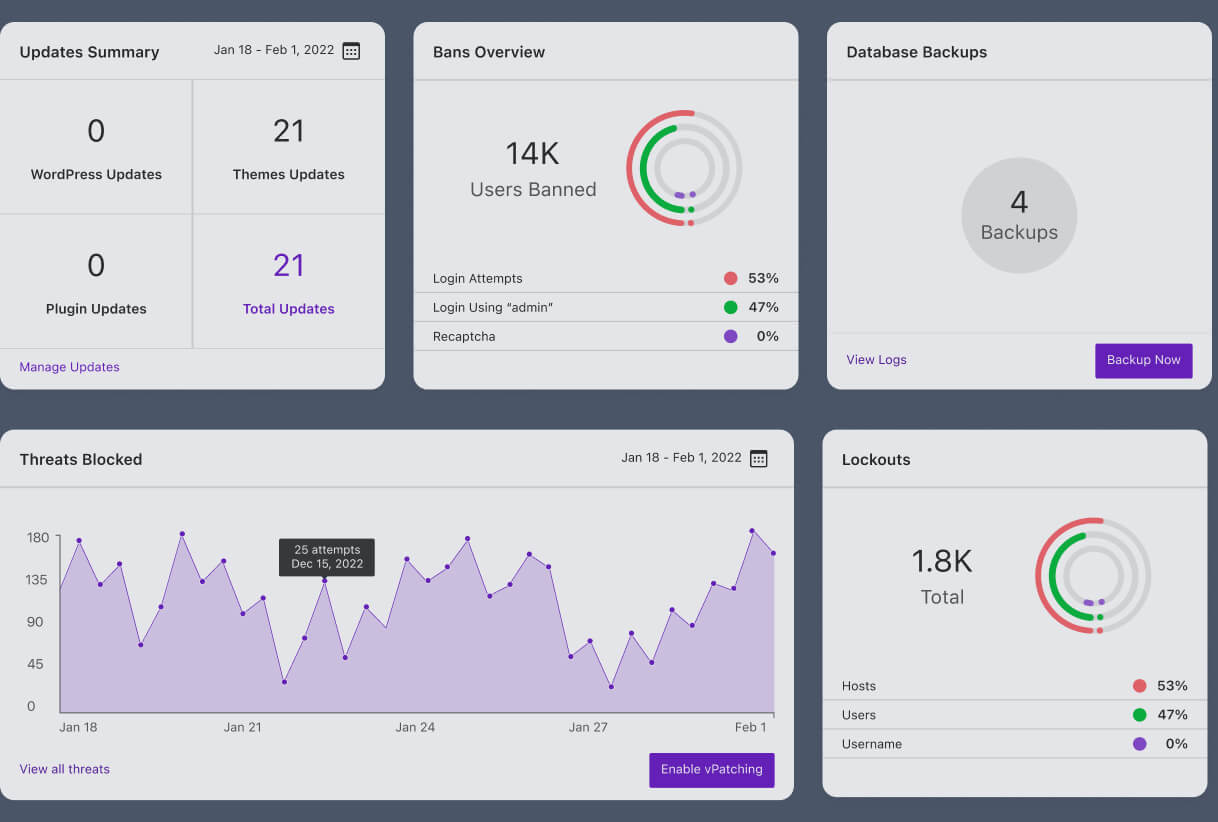Viewport: 1218px width, 822px height.
Task: Click the Updates Summary date range
Action: click(x=273, y=50)
